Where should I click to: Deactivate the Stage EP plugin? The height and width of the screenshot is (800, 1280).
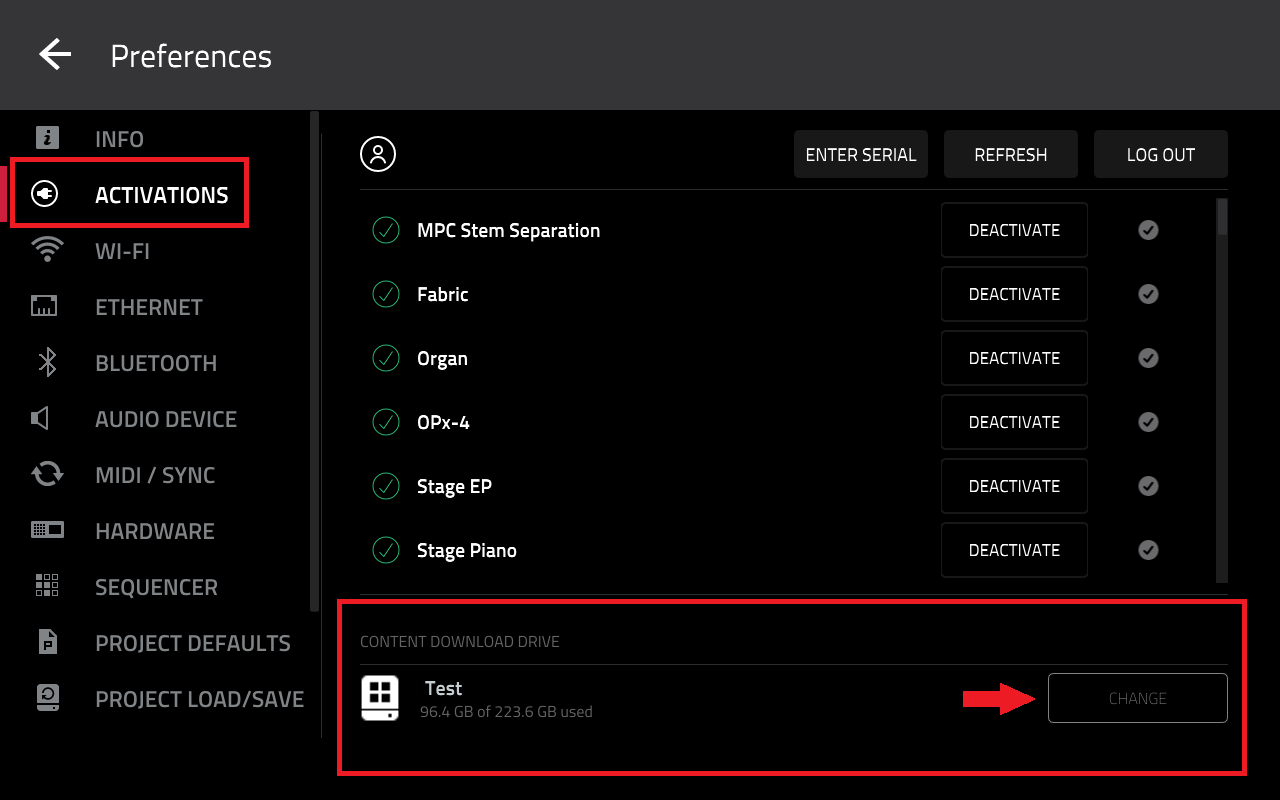click(x=1014, y=486)
